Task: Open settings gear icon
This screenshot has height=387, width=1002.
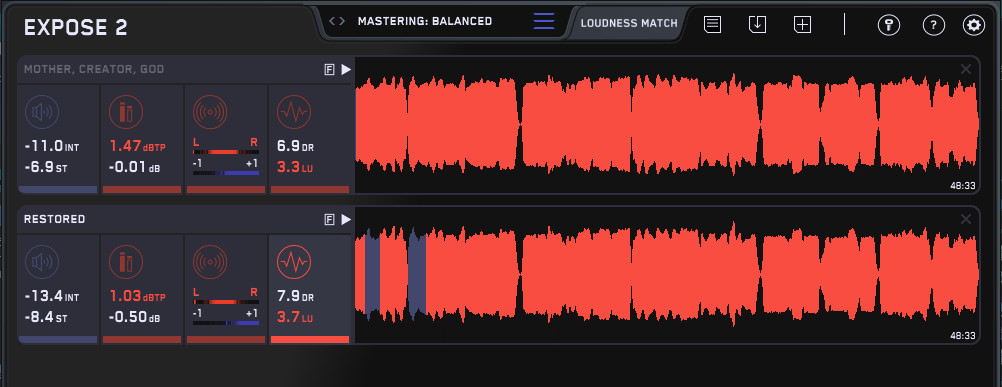Action: click(x=974, y=26)
